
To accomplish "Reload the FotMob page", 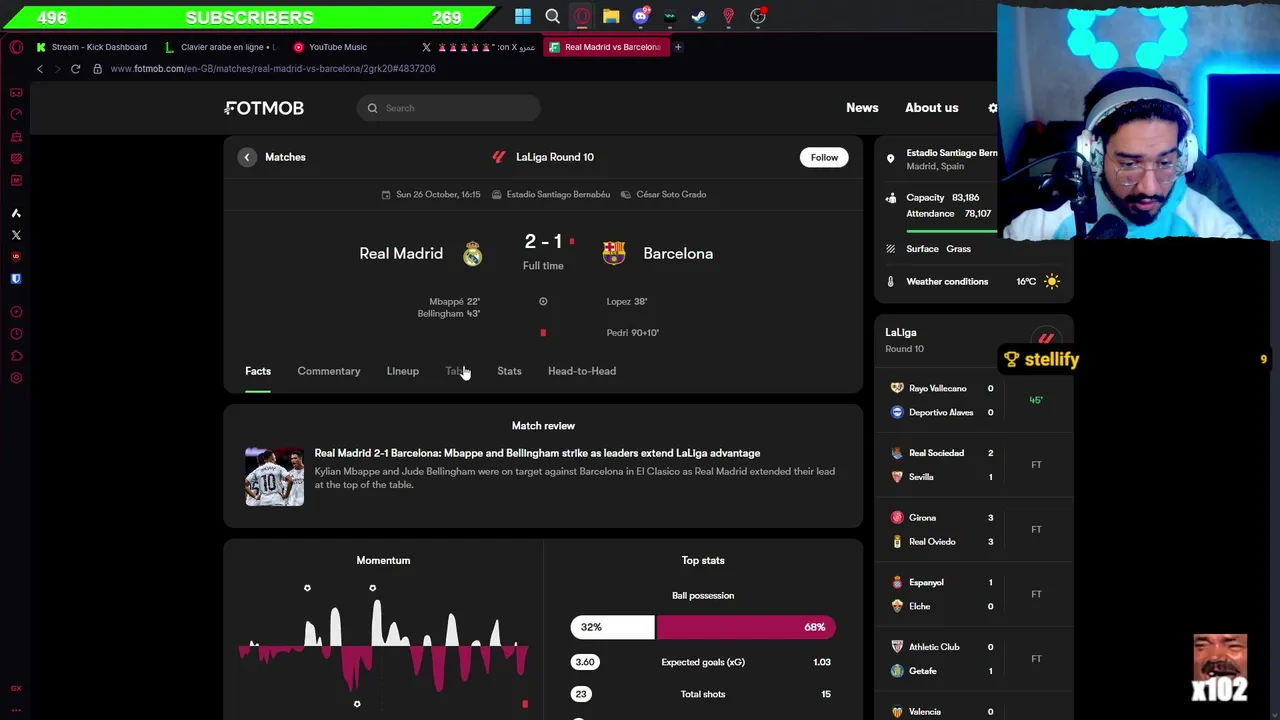I will (75, 69).
